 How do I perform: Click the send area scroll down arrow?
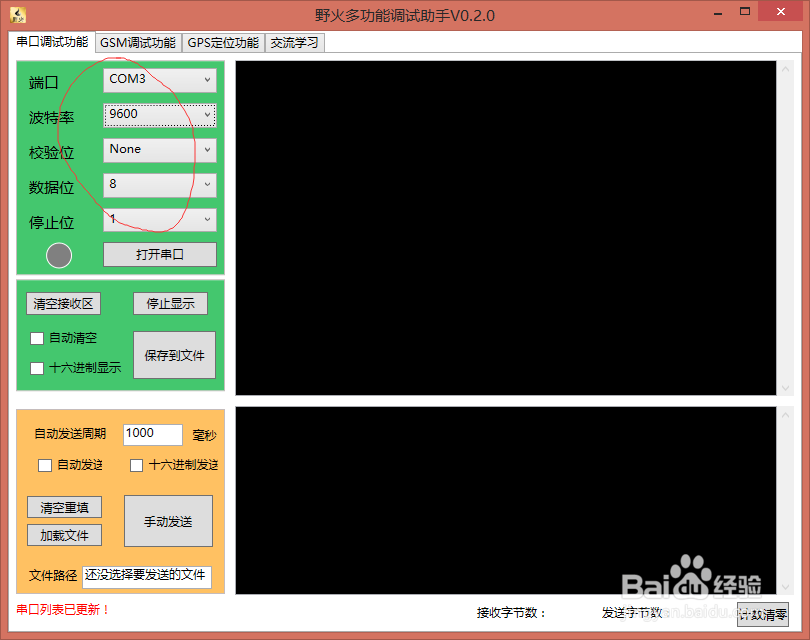click(x=785, y=587)
